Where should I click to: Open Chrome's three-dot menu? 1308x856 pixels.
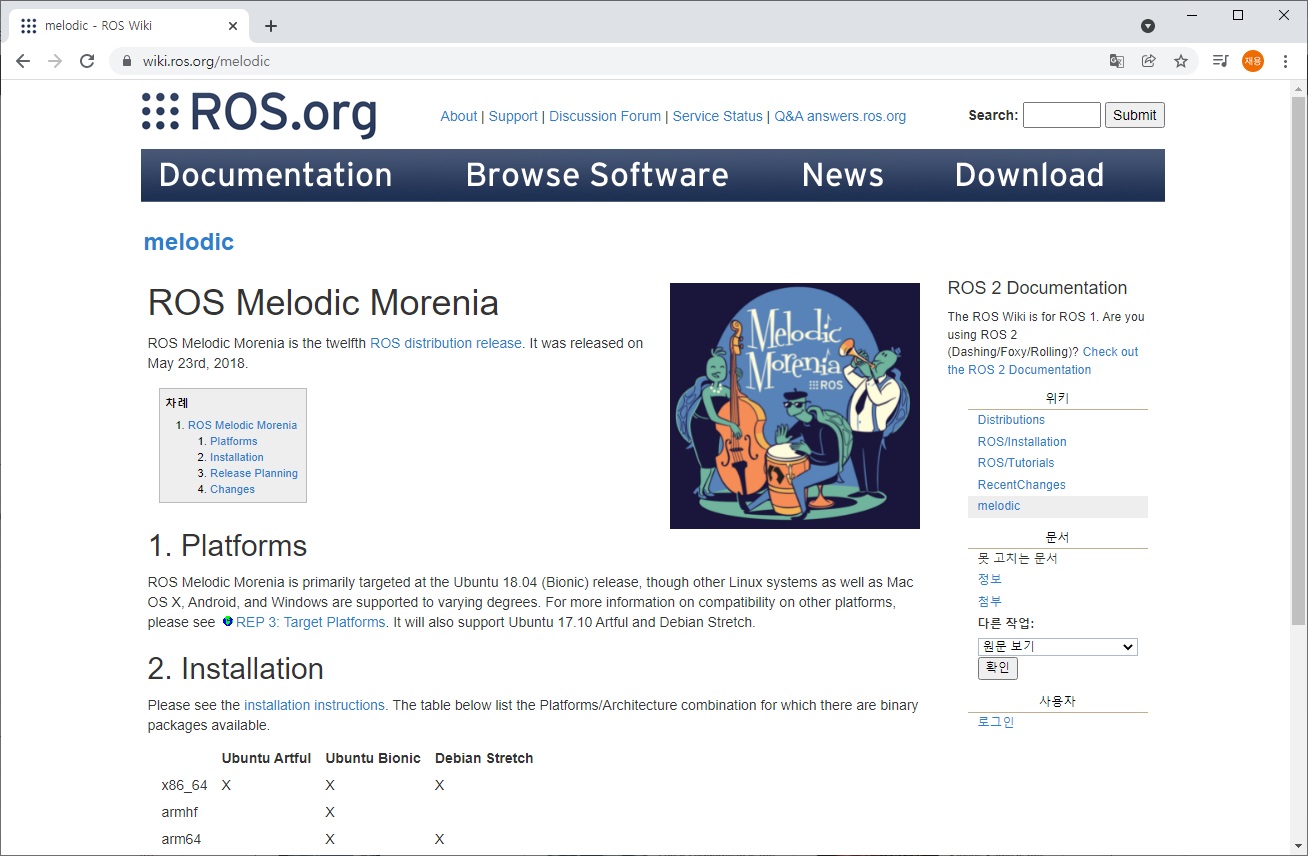[1285, 61]
